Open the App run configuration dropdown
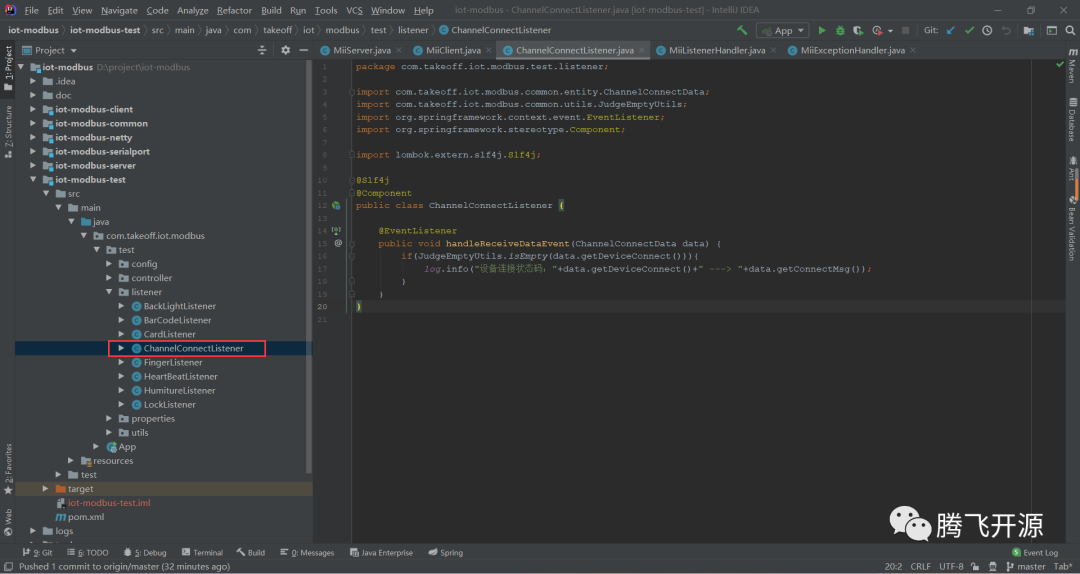 pyautogui.click(x=783, y=30)
